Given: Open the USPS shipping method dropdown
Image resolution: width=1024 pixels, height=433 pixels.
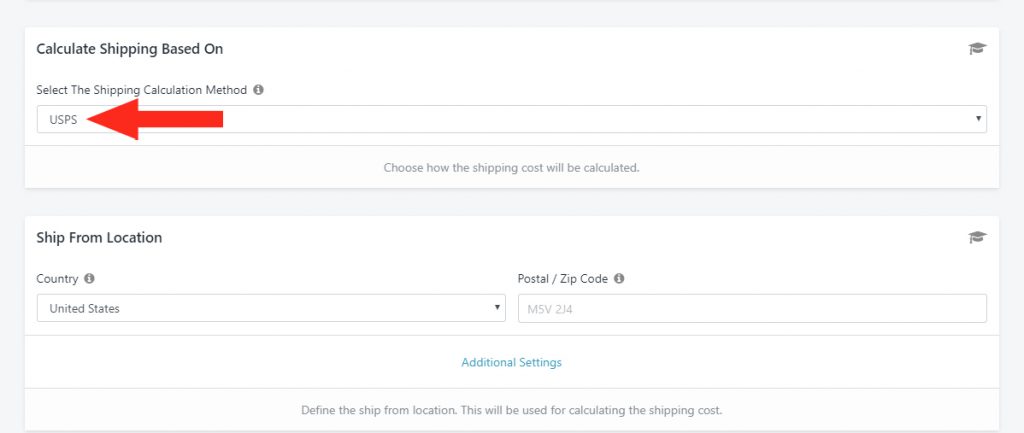Looking at the screenshot, I should click(x=511, y=119).
